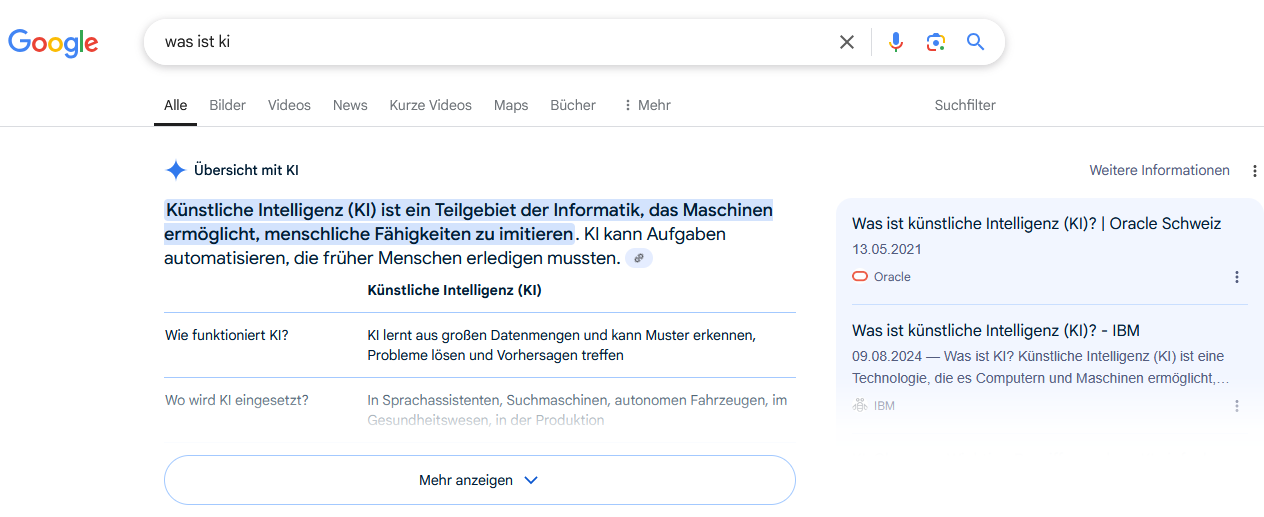
Task: Switch to the News tab
Action: [x=350, y=105]
